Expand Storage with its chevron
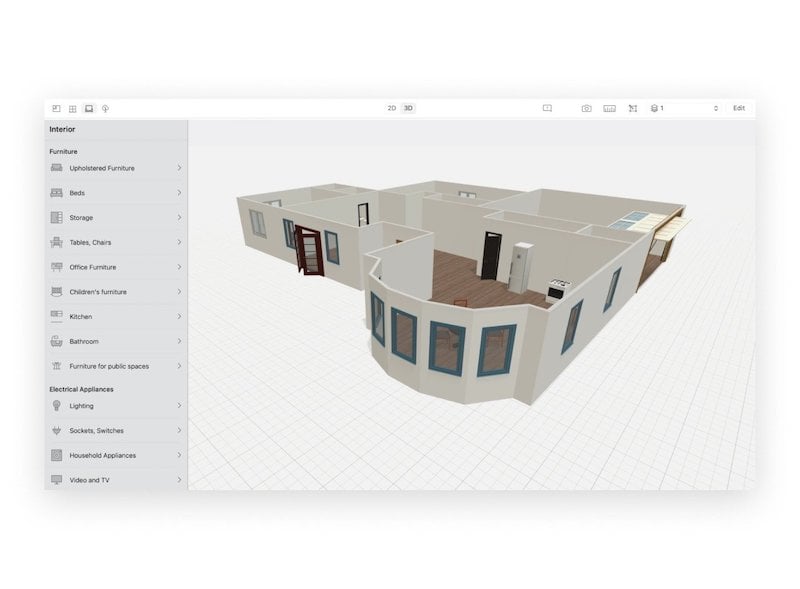 pyautogui.click(x=179, y=217)
